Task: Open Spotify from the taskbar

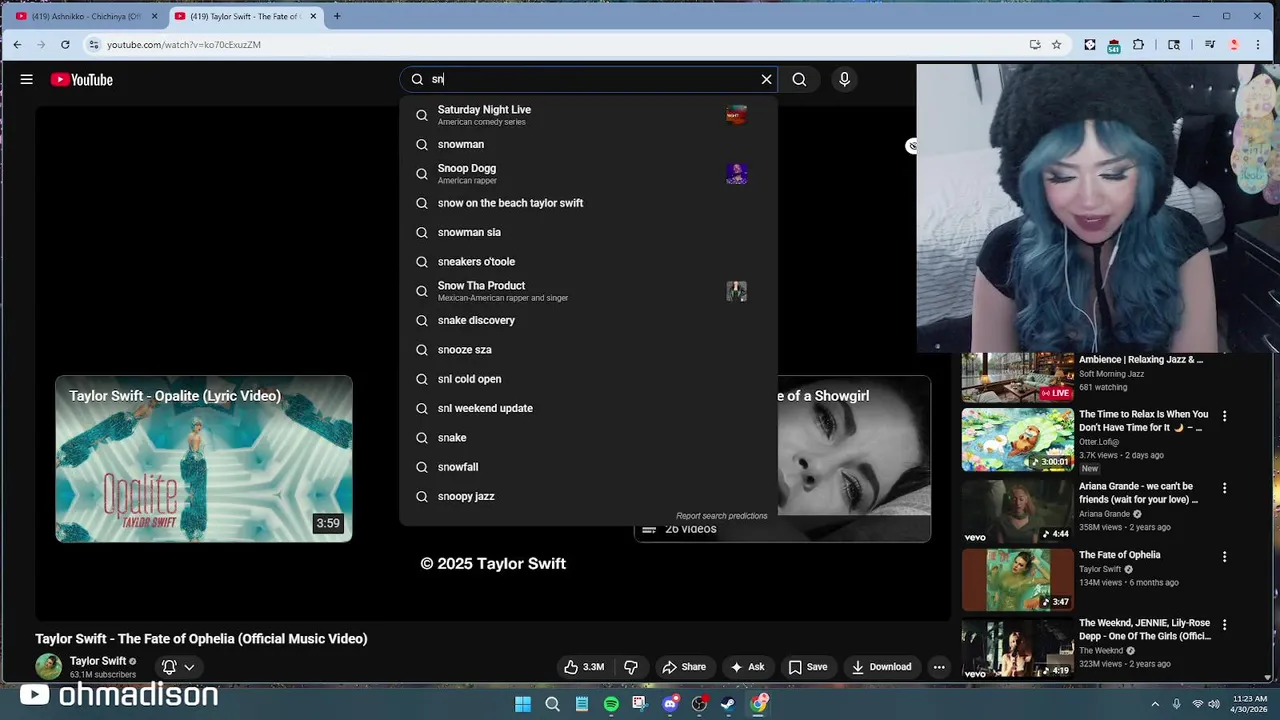Action: click(611, 704)
